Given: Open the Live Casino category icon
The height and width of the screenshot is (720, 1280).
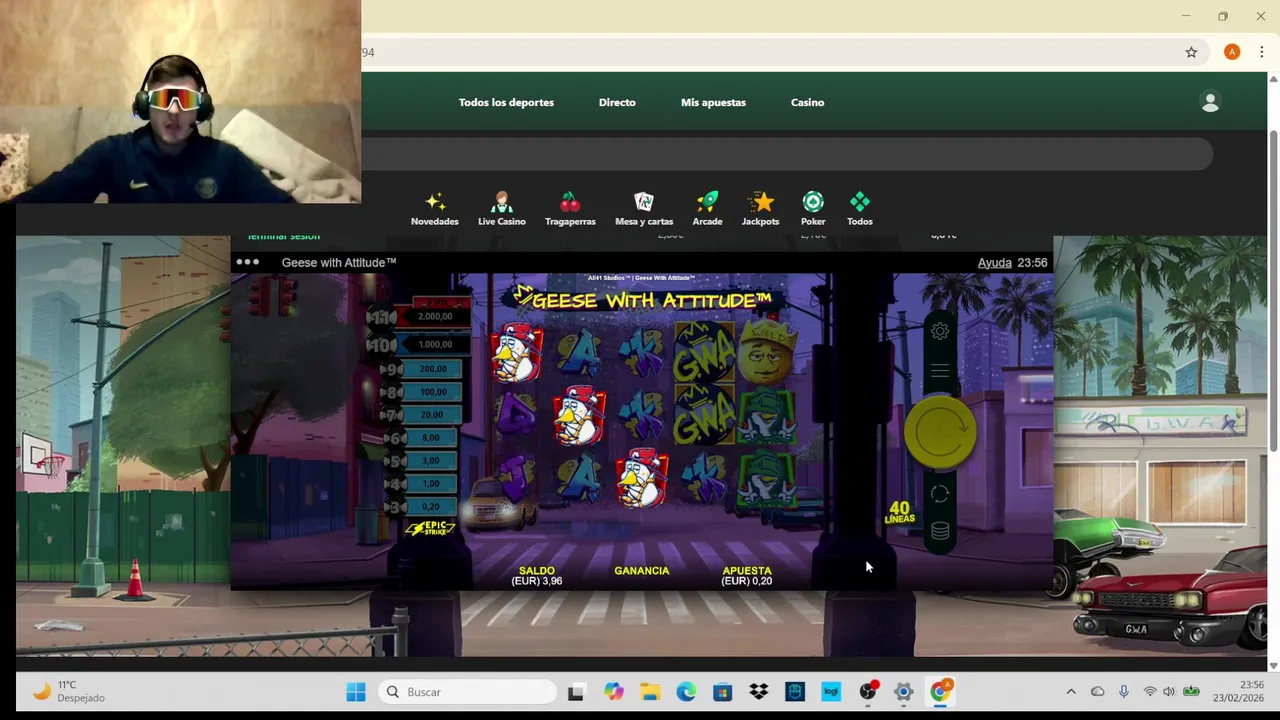Looking at the screenshot, I should pyautogui.click(x=502, y=202).
